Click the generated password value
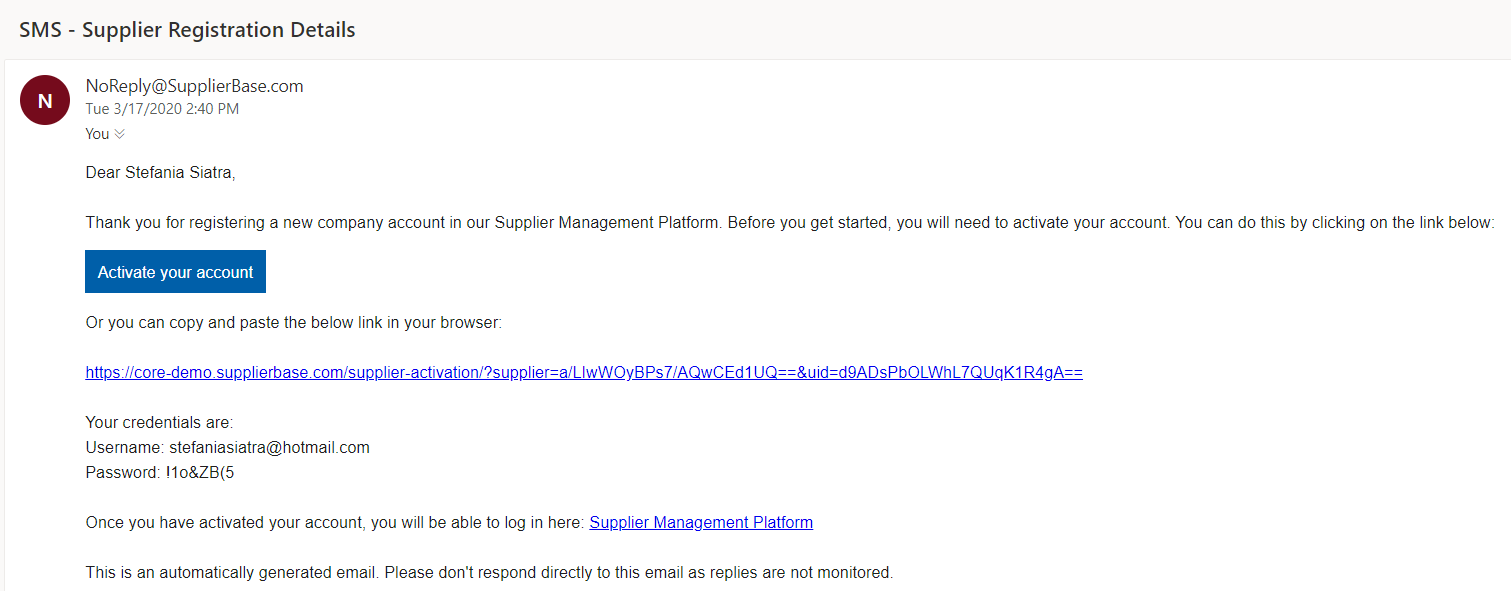1511x591 pixels. (x=199, y=472)
